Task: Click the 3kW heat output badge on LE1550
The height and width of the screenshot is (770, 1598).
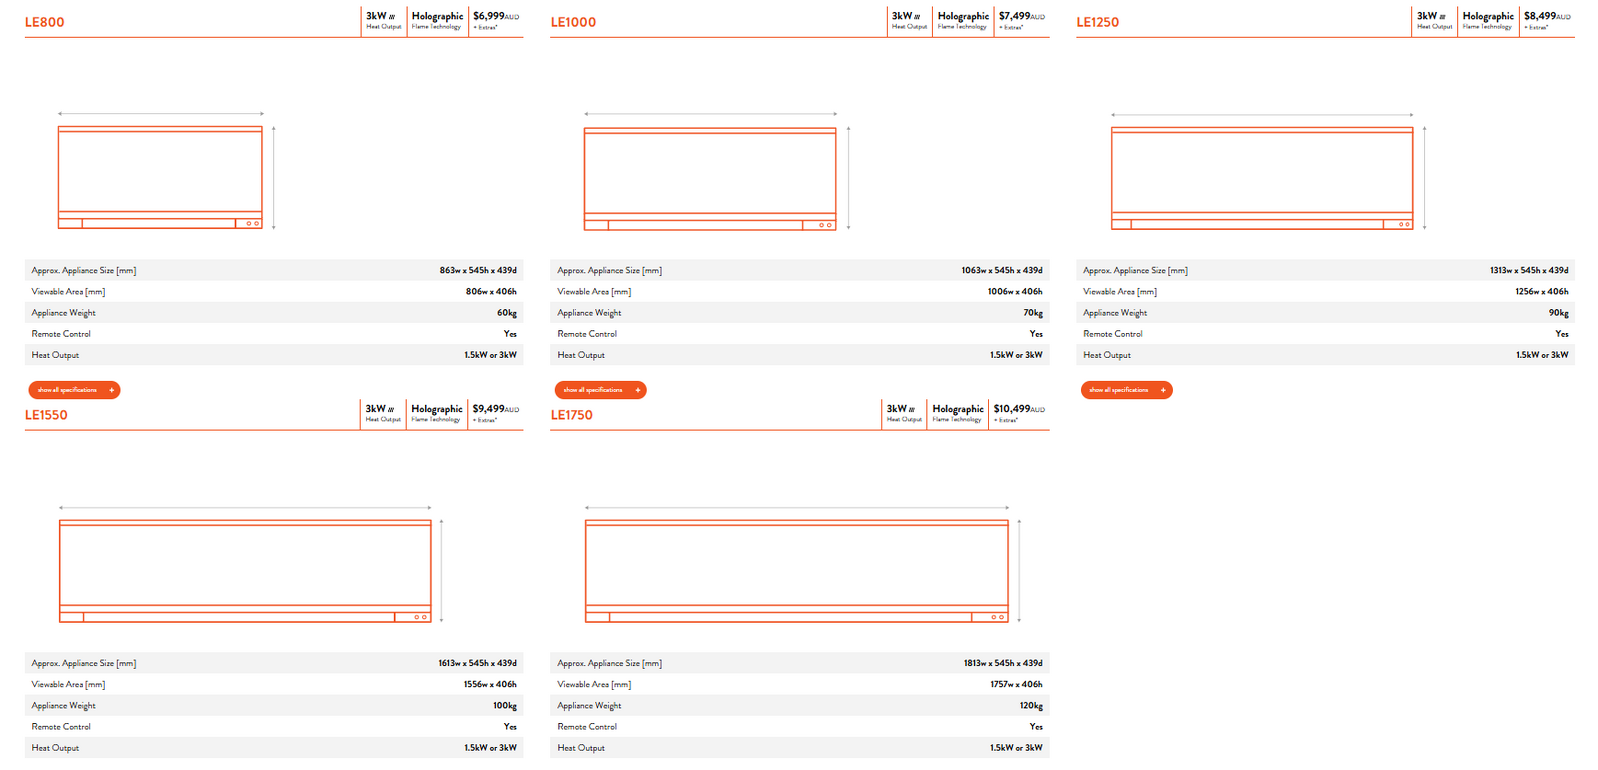Action: tap(383, 413)
